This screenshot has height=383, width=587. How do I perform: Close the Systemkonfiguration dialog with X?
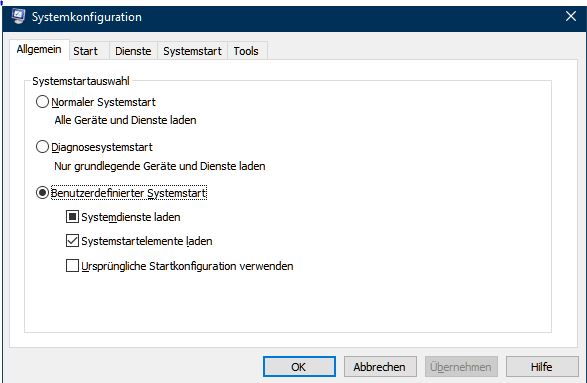click(571, 16)
